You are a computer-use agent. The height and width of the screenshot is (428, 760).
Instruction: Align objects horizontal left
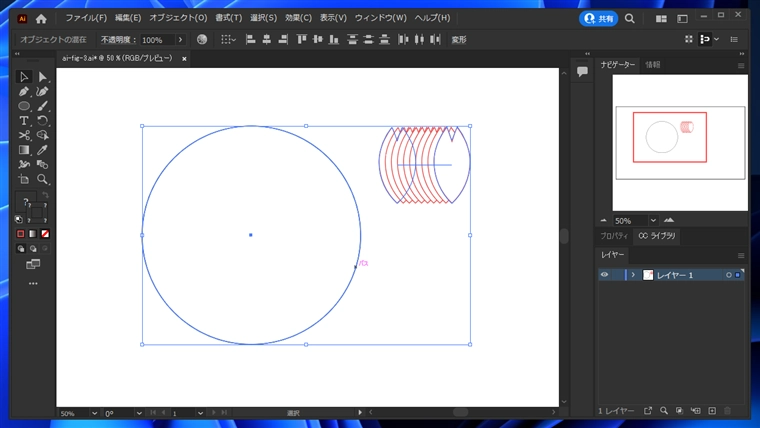point(251,40)
